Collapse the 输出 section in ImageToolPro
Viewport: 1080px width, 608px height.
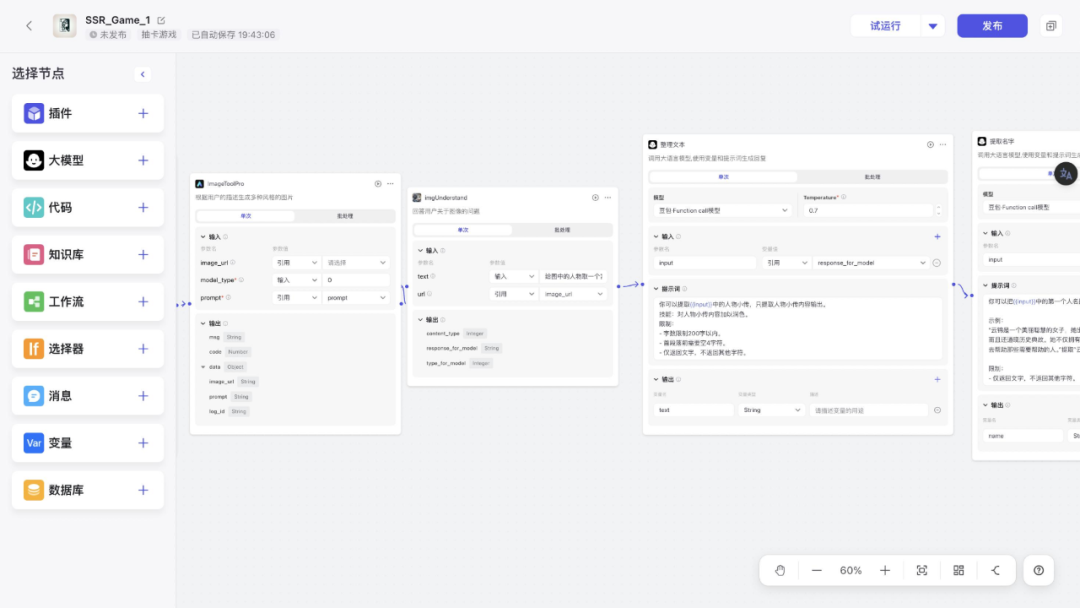[203, 323]
